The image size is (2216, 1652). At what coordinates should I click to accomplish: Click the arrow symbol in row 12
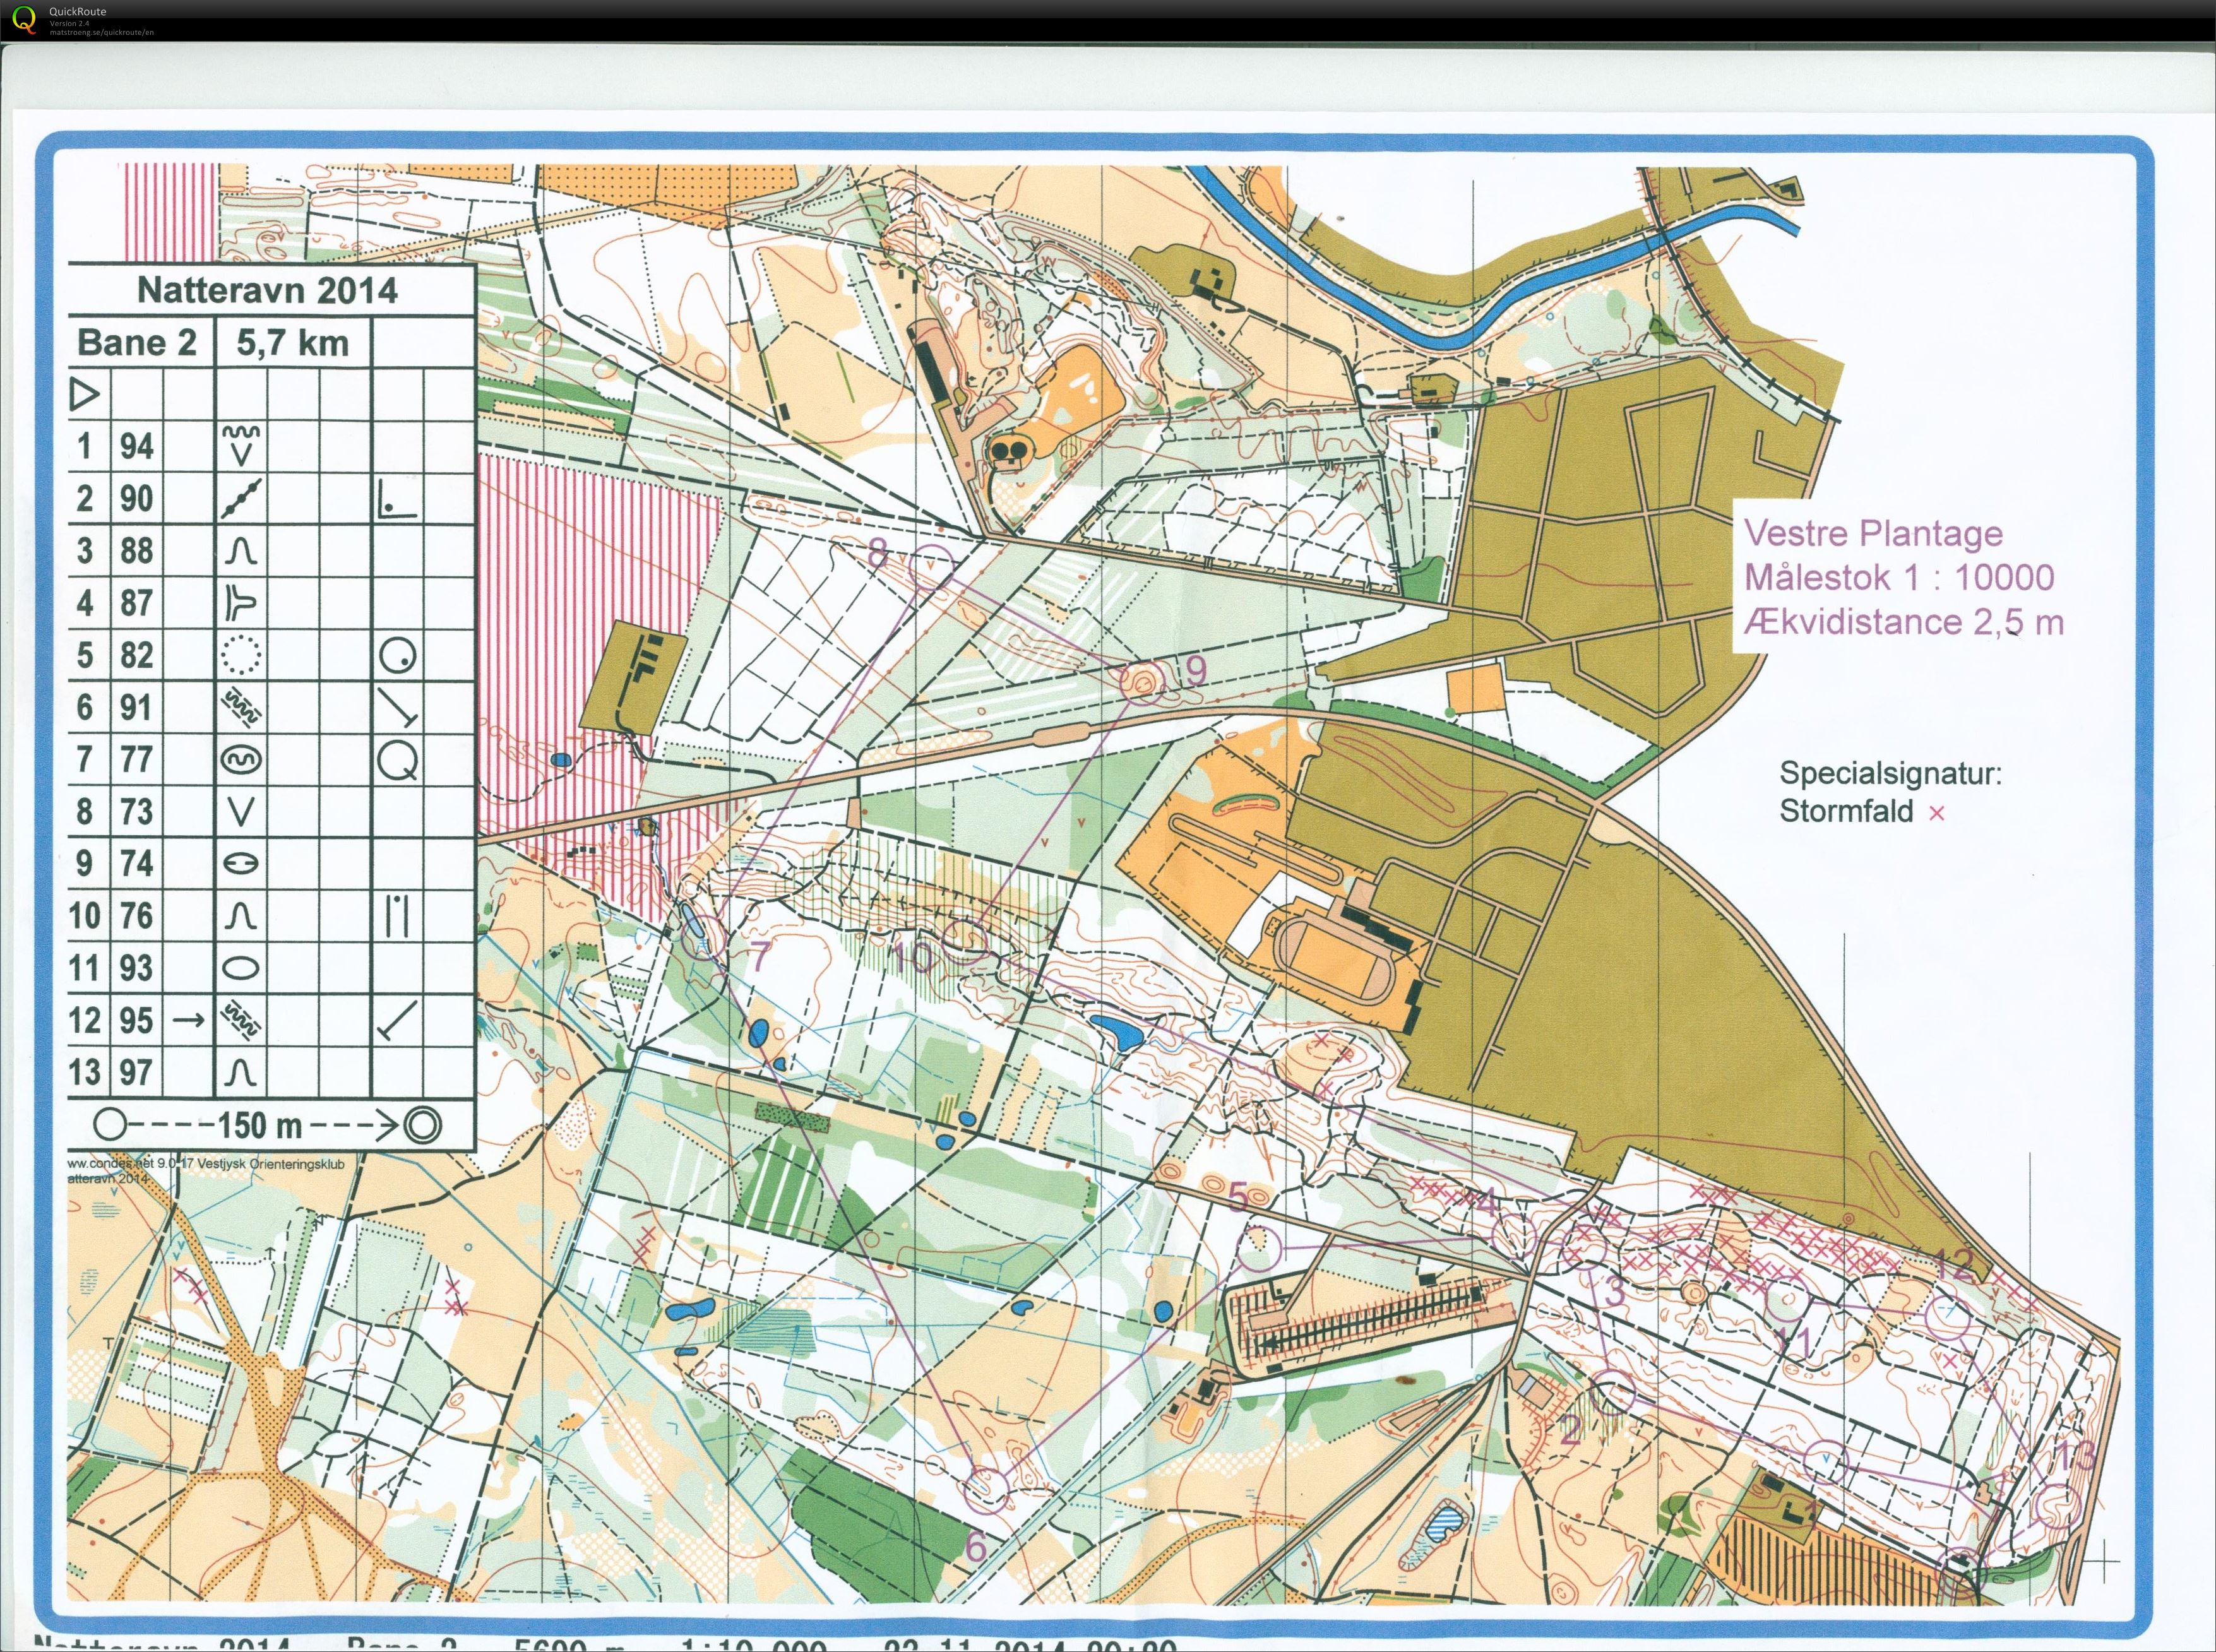point(189,1020)
